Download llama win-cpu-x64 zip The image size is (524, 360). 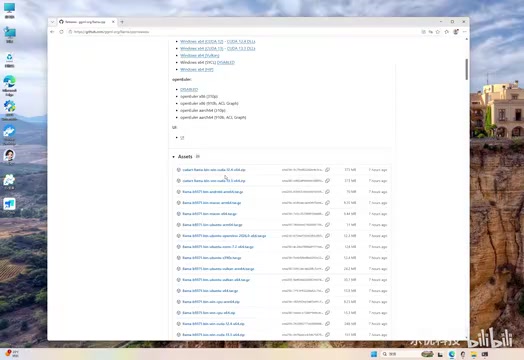(209, 313)
